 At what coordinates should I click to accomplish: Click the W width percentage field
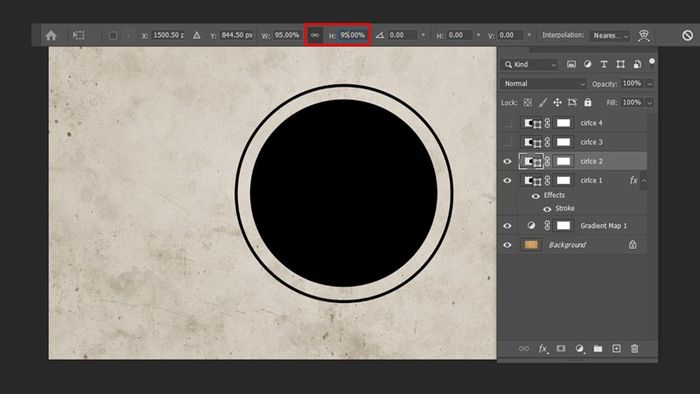pos(287,35)
